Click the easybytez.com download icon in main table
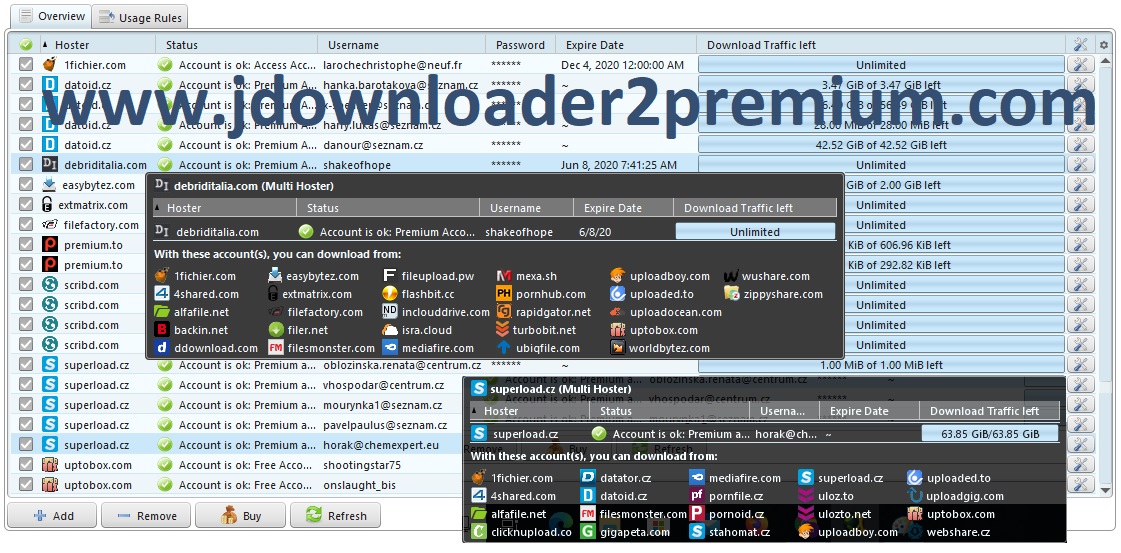 coord(49,185)
